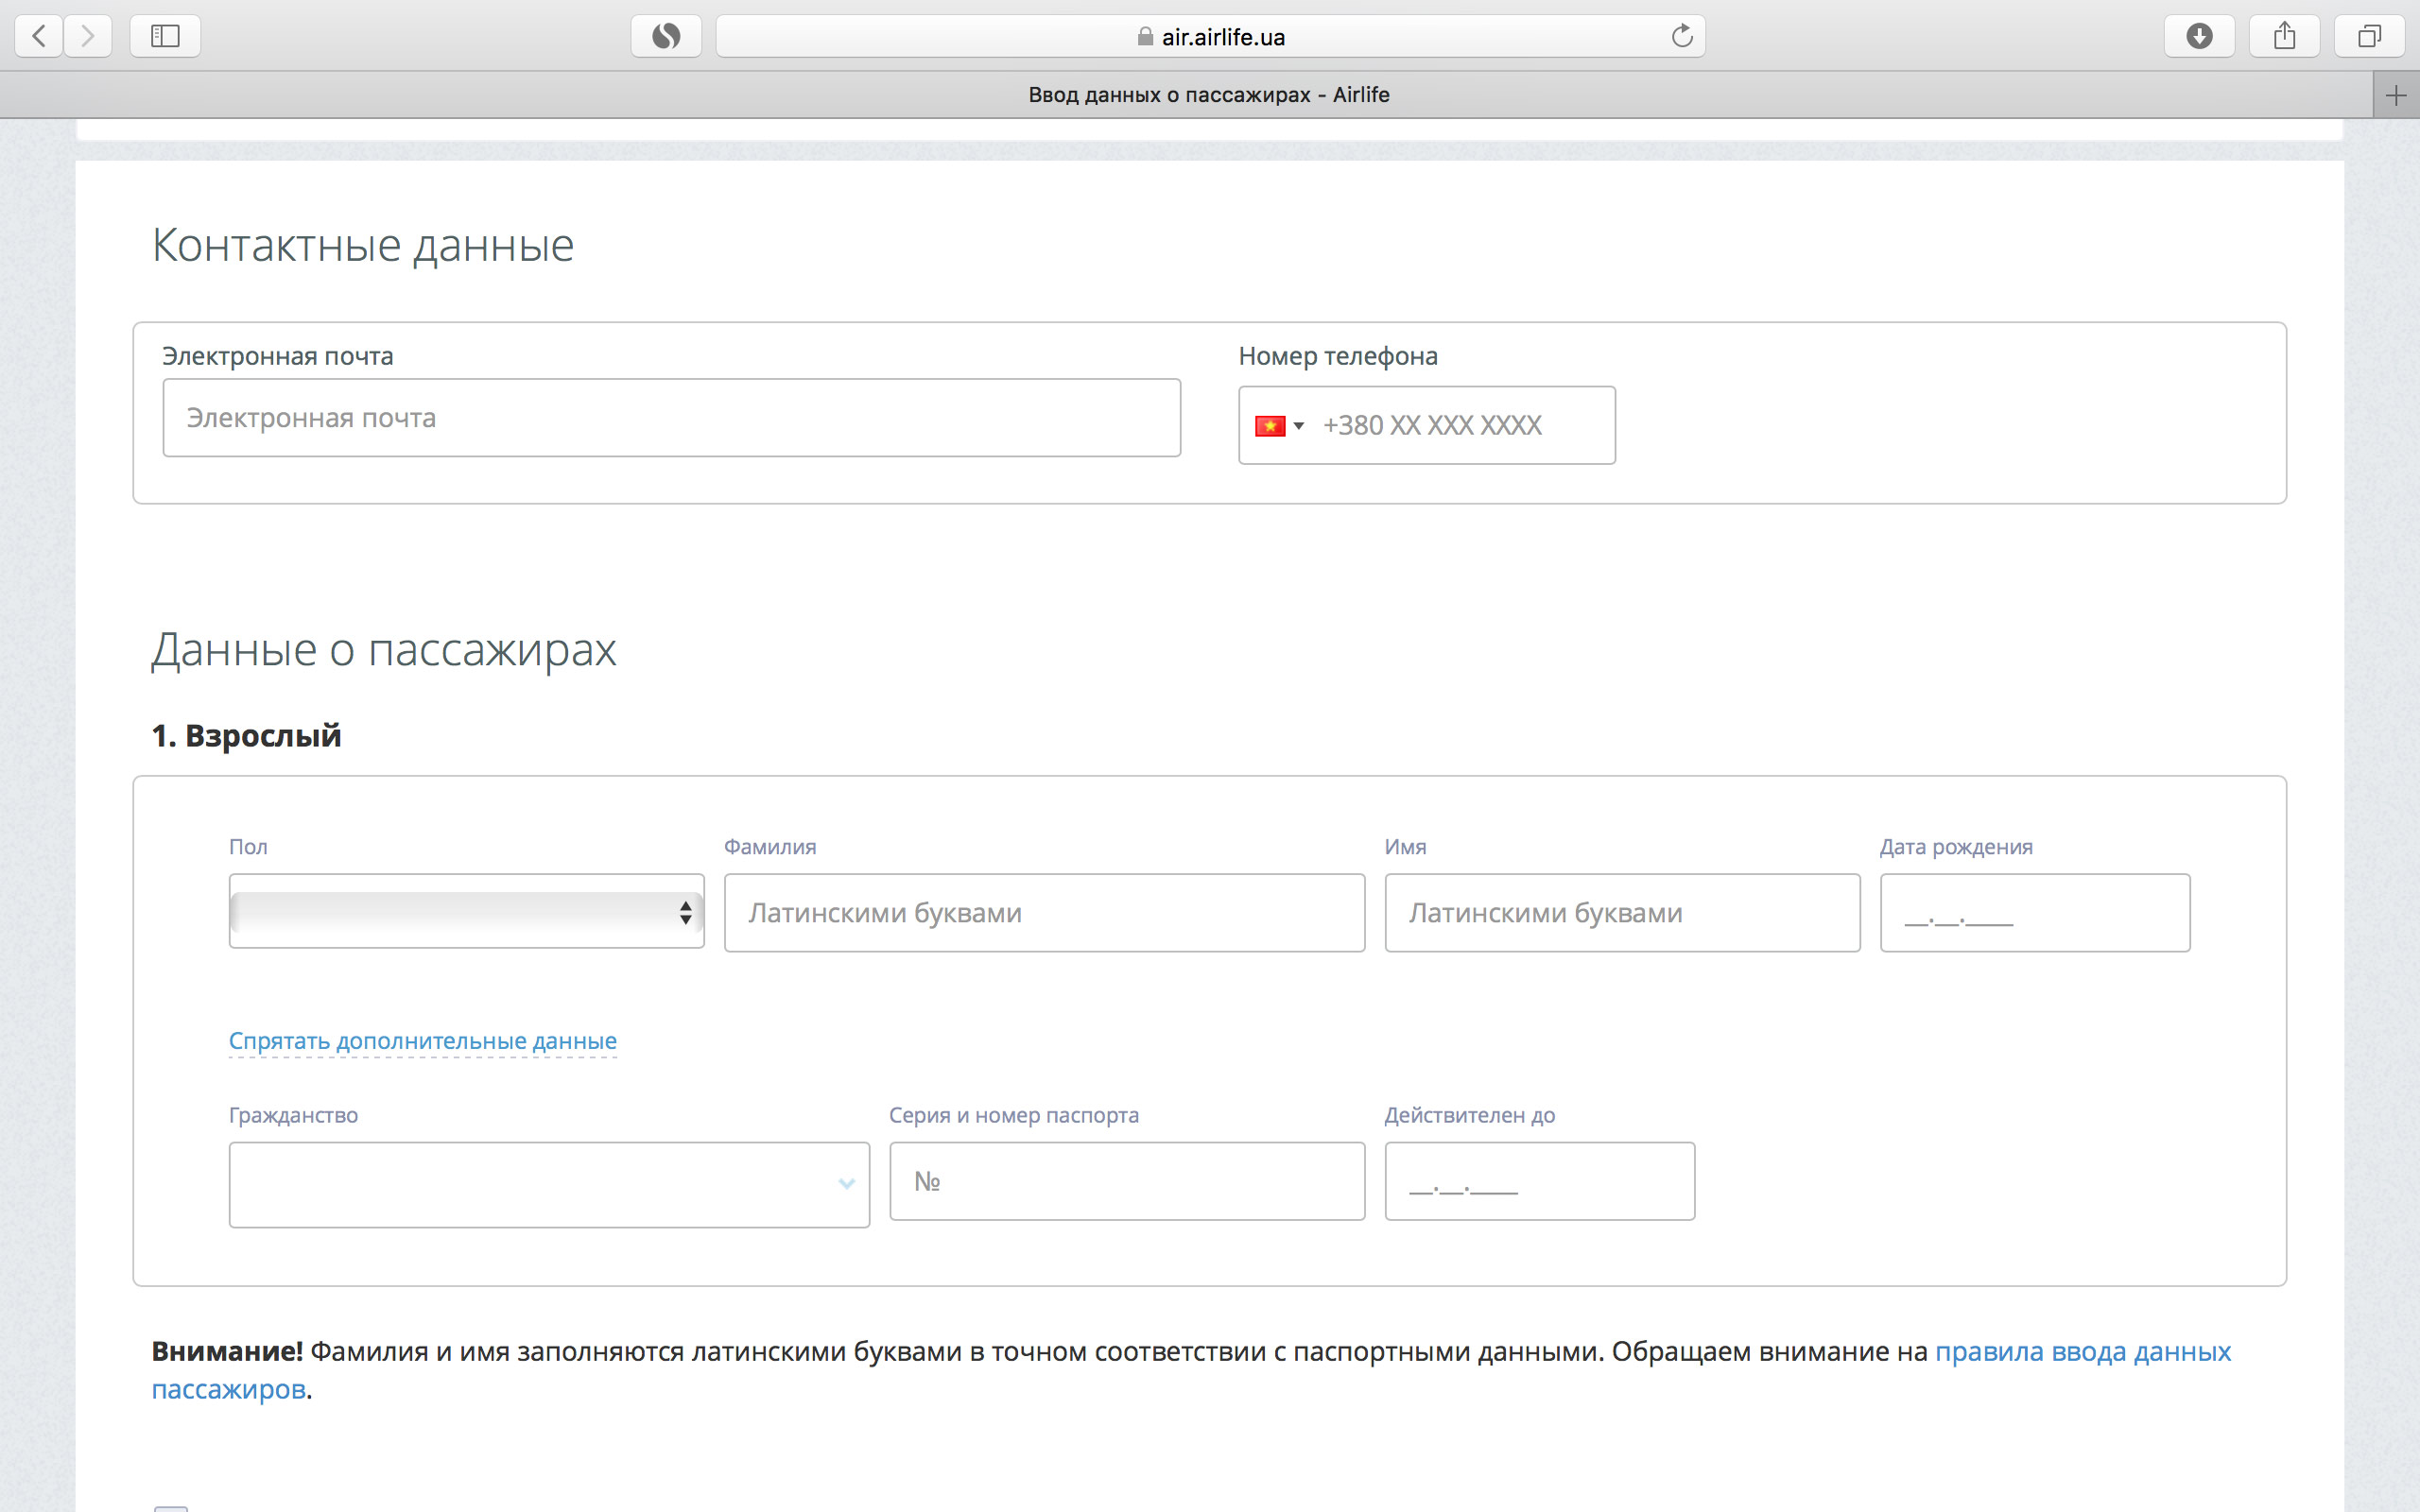Open the phone country flag dropdown

[x=1279, y=426]
